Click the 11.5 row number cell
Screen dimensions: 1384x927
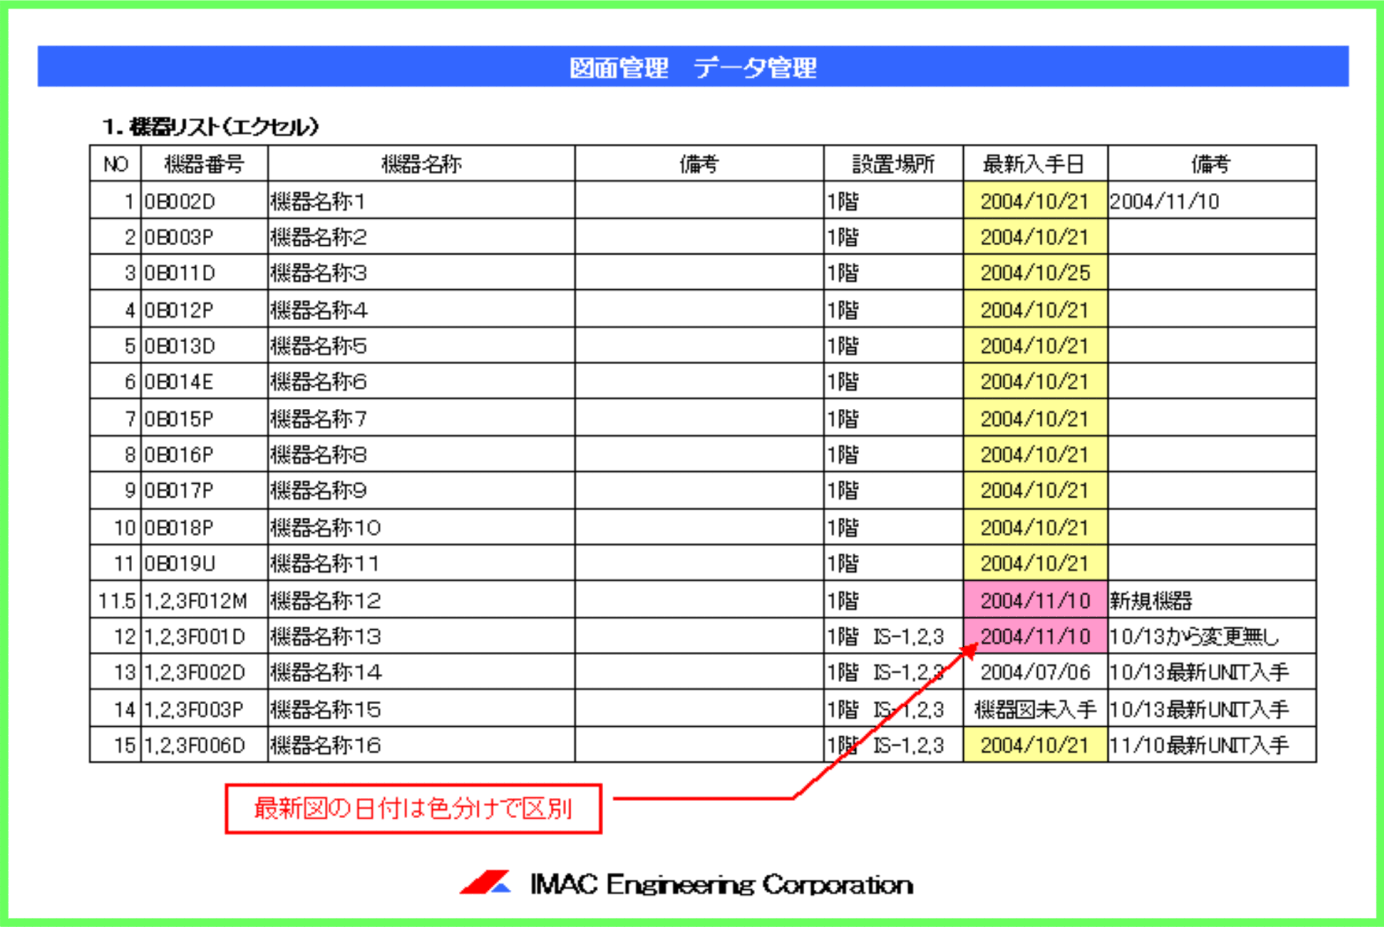pos(115,600)
